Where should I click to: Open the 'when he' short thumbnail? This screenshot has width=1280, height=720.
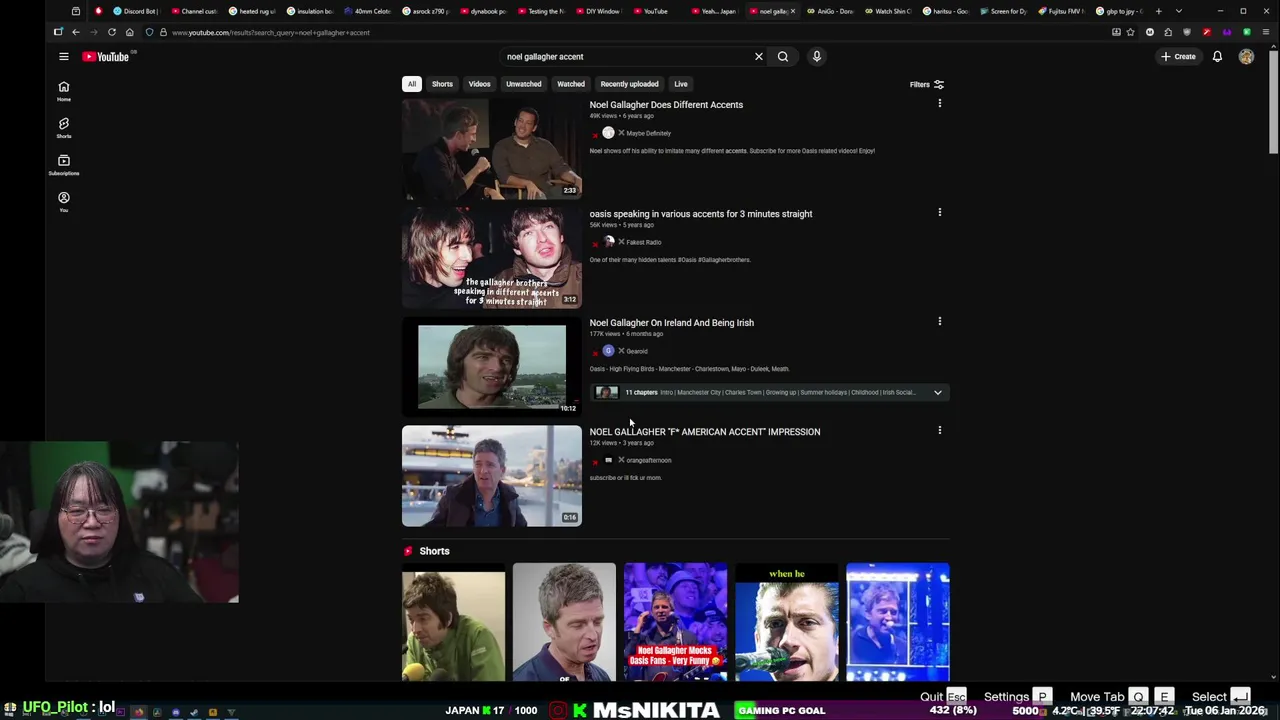786,622
